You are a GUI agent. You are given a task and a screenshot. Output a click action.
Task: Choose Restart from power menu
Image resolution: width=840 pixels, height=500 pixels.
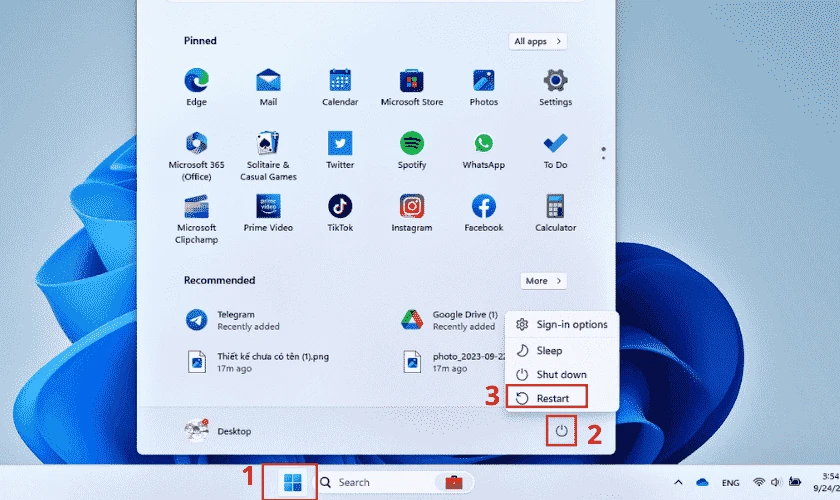[561, 398]
